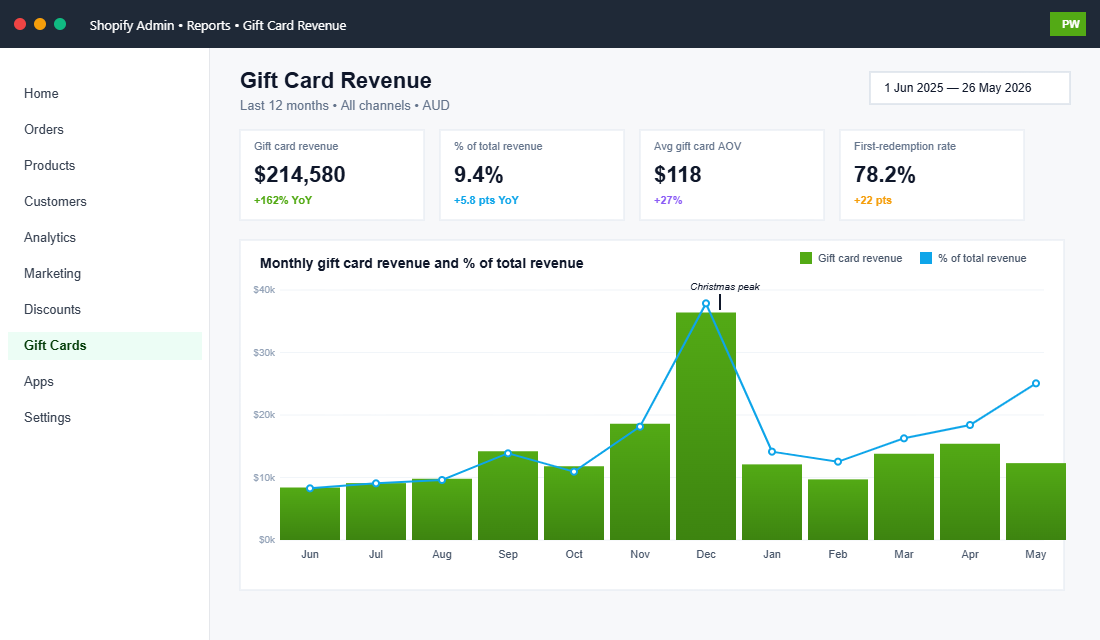
Task: Navigate to Marketing
Action: [x=105, y=274]
